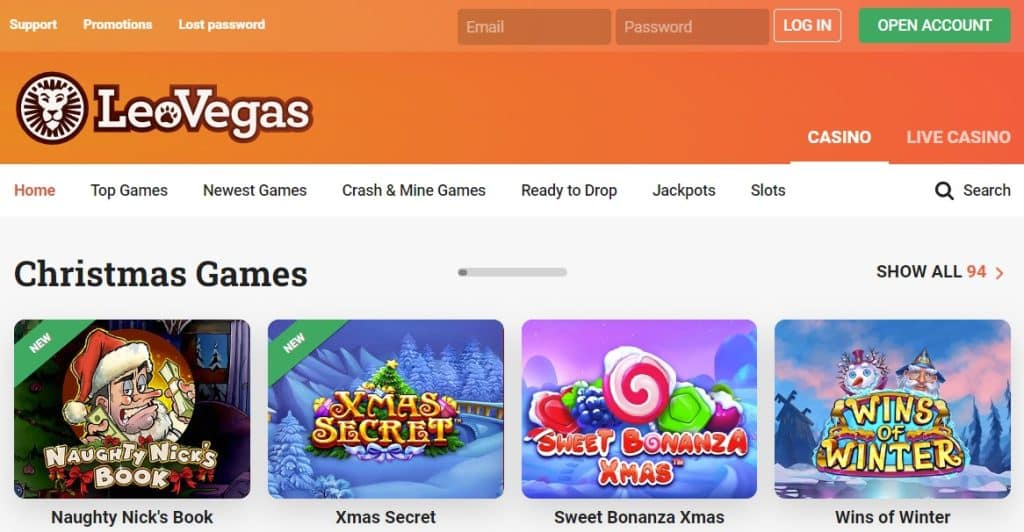This screenshot has height=532, width=1024.
Task: Open the Newest Games category
Action: [x=255, y=191]
